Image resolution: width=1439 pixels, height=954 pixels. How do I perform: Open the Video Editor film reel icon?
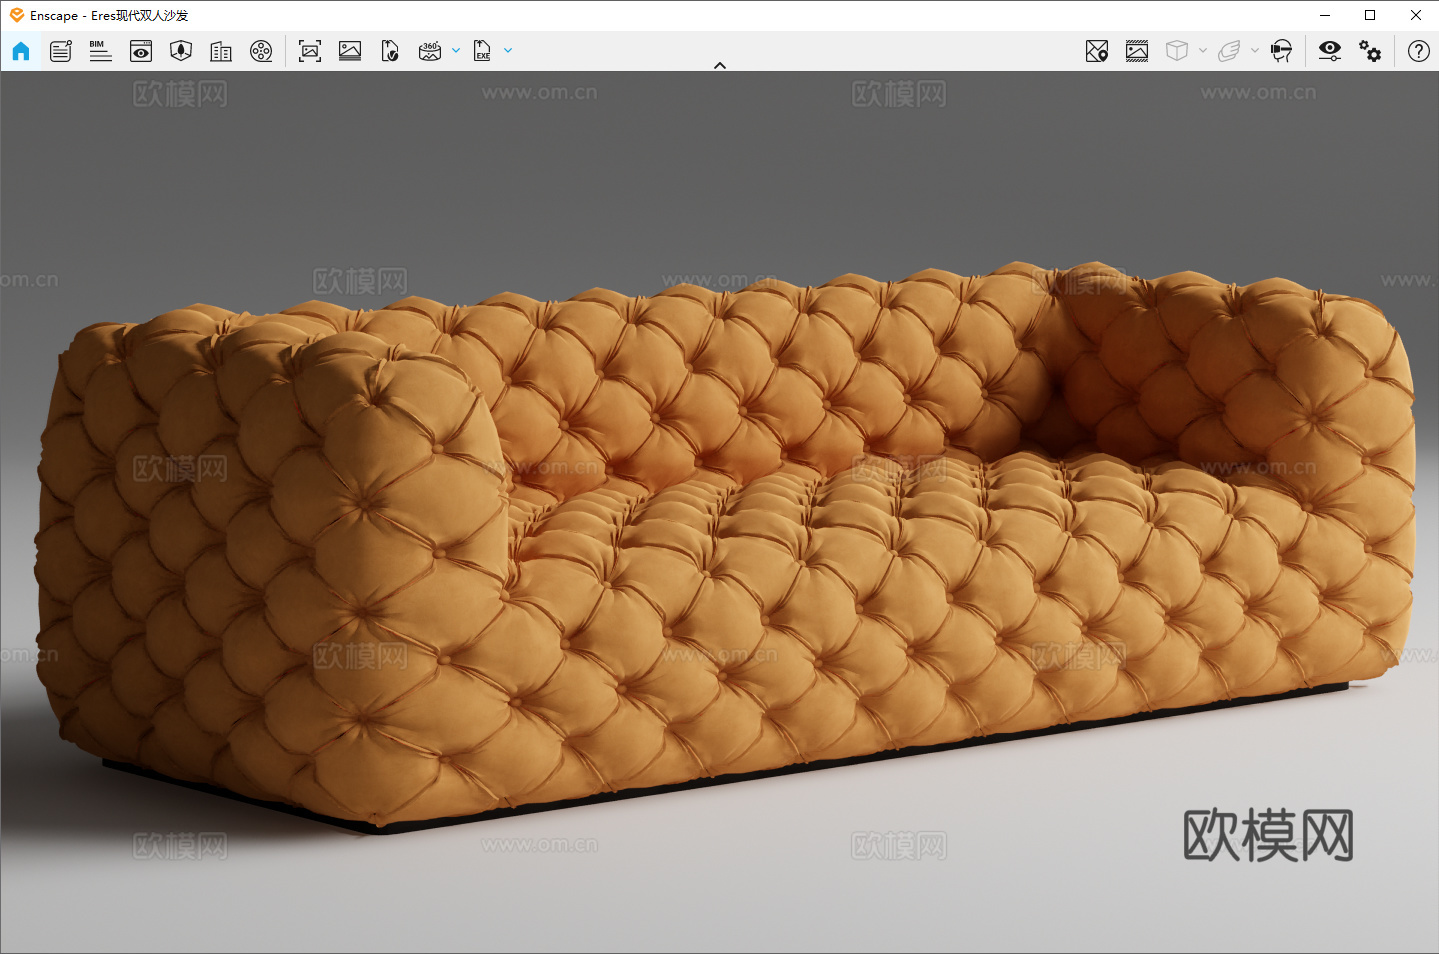261,51
